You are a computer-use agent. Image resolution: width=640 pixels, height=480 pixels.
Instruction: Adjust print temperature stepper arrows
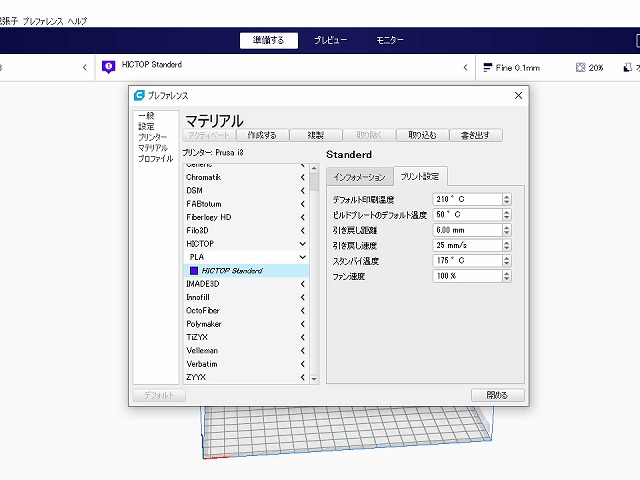tap(507, 199)
